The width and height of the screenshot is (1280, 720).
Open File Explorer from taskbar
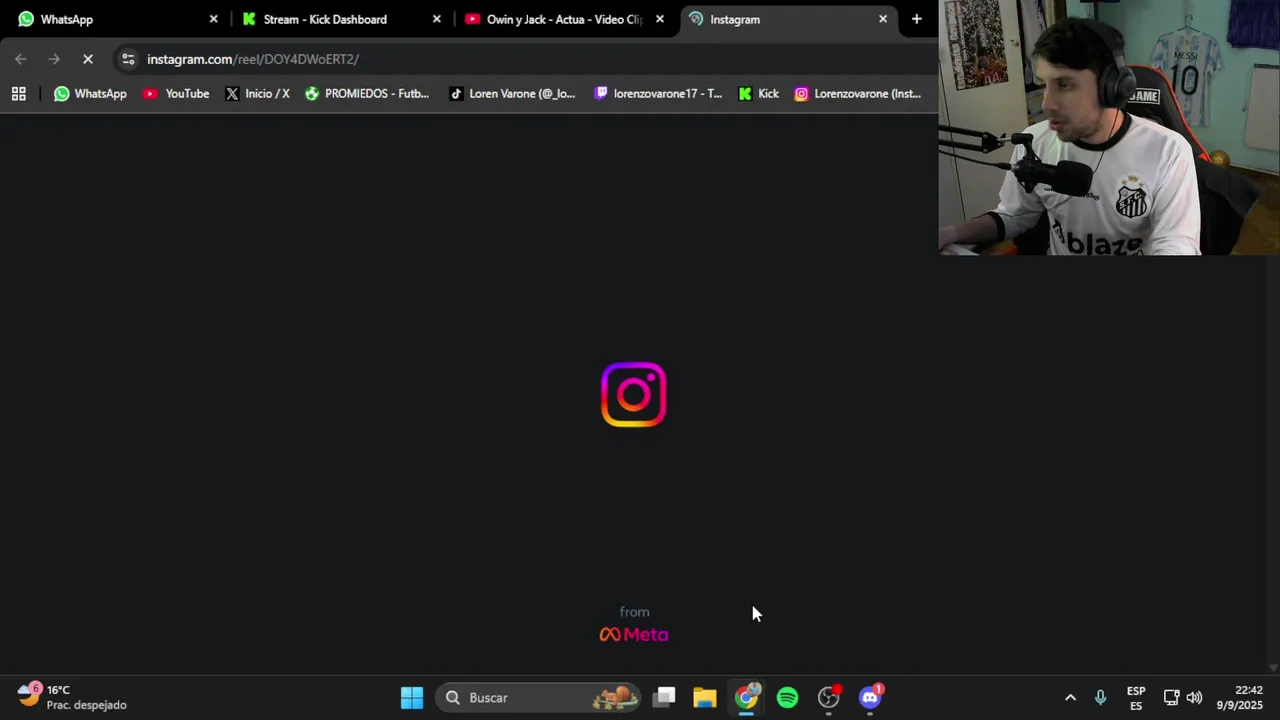click(705, 697)
